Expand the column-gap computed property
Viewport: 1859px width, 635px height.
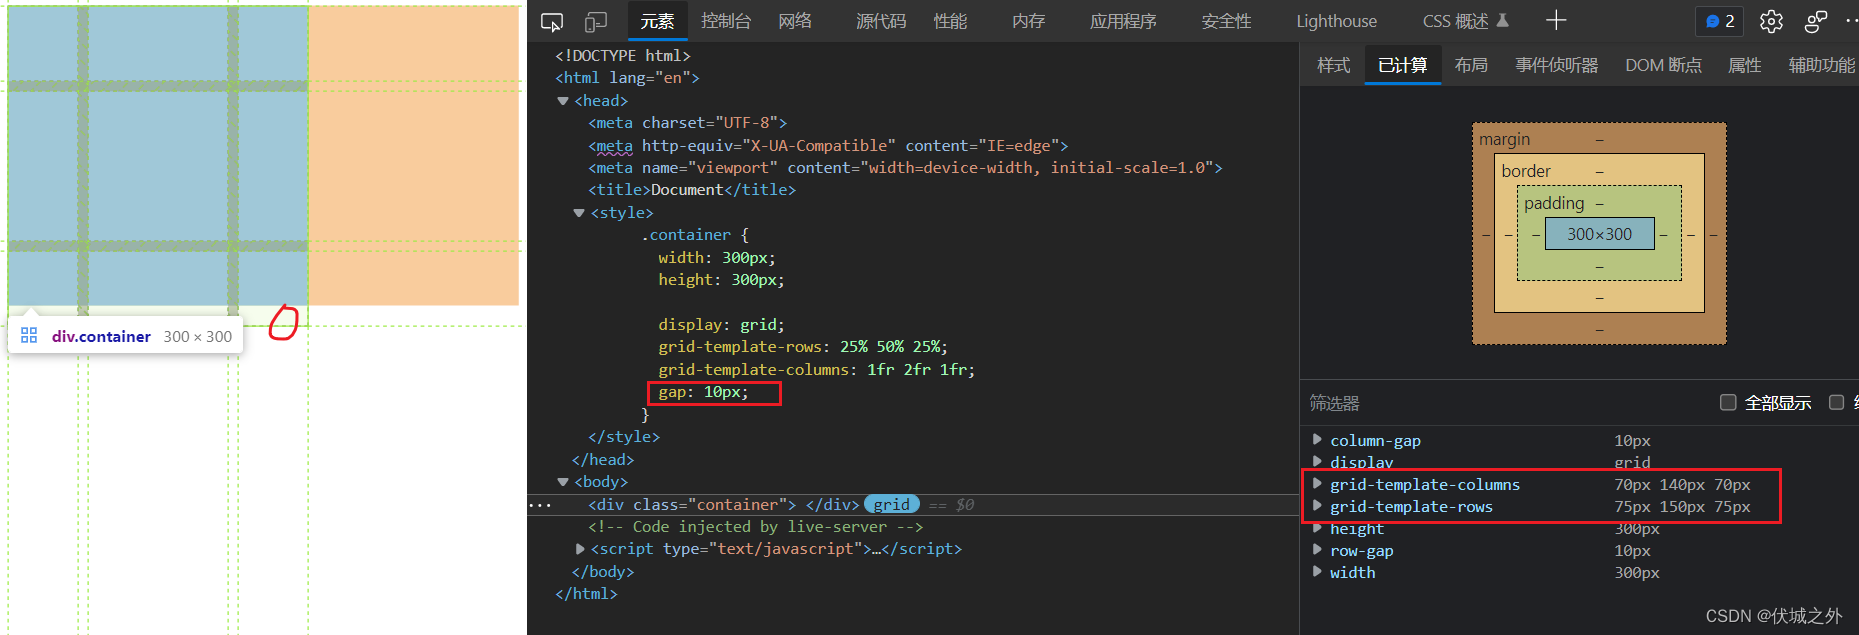click(x=1317, y=440)
